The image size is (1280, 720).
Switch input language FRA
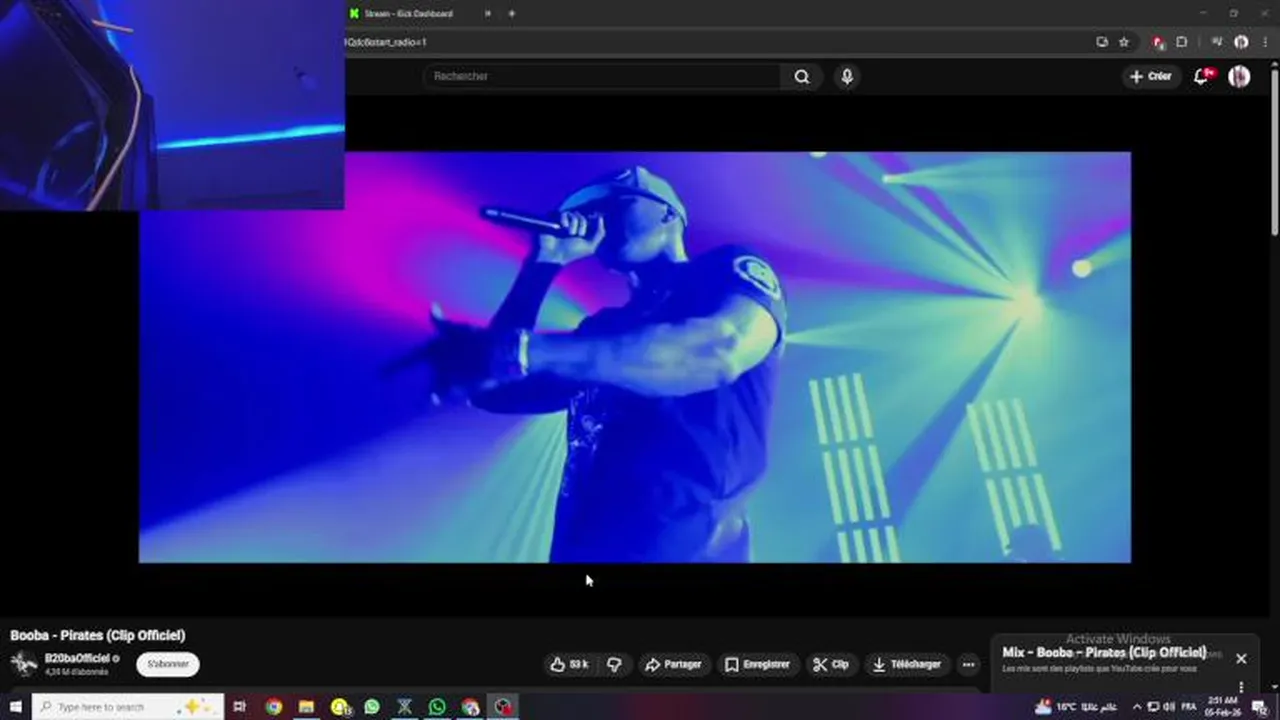1189,707
